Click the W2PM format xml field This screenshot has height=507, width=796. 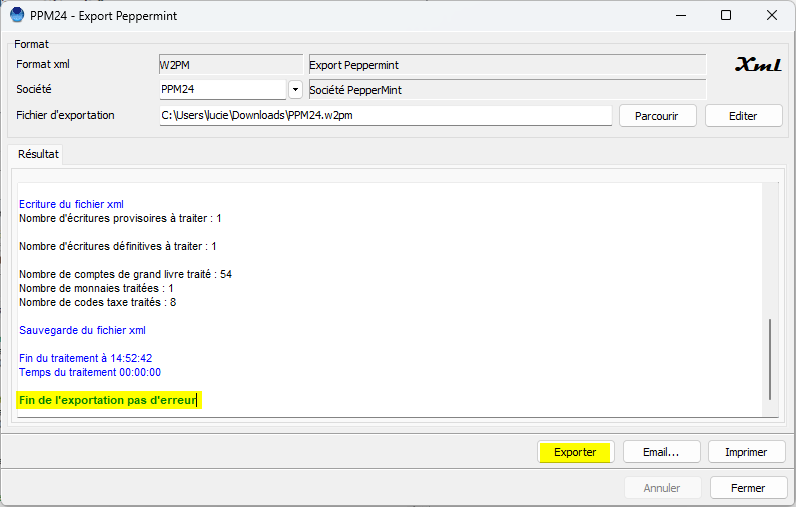coord(231,64)
